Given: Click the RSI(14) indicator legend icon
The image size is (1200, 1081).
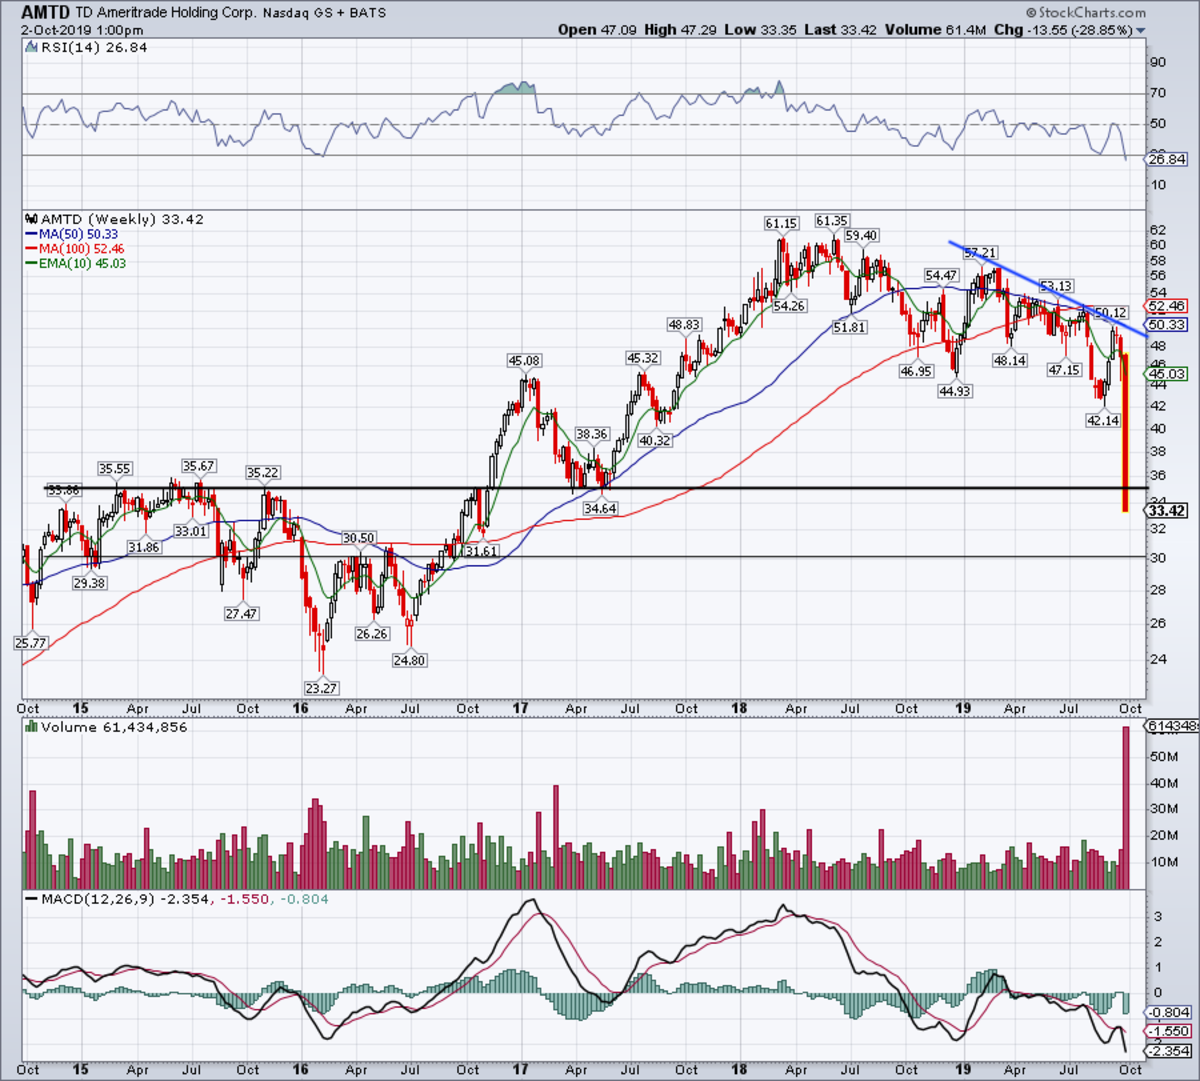Looking at the screenshot, I should click(31, 47).
